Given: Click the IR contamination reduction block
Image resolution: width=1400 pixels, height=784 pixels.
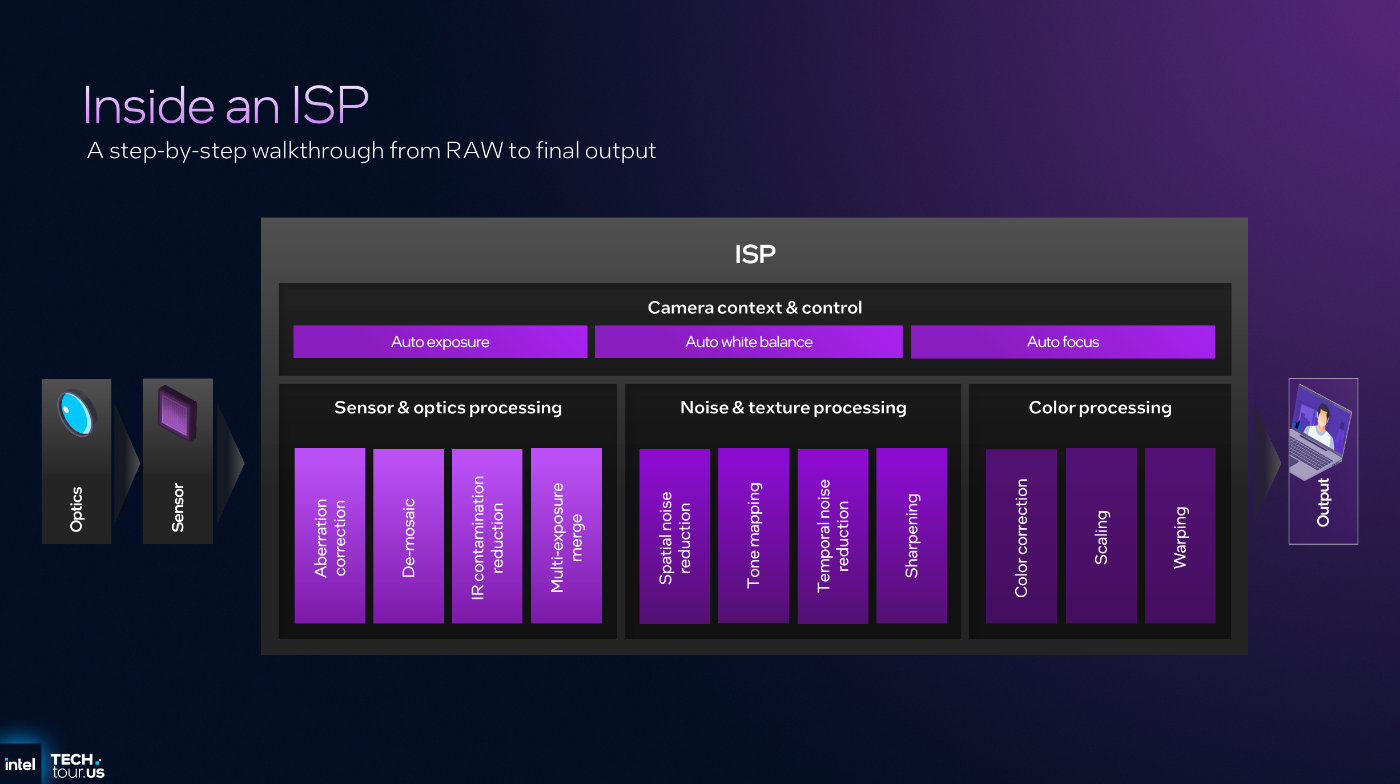Looking at the screenshot, I should tap(487, 536).
